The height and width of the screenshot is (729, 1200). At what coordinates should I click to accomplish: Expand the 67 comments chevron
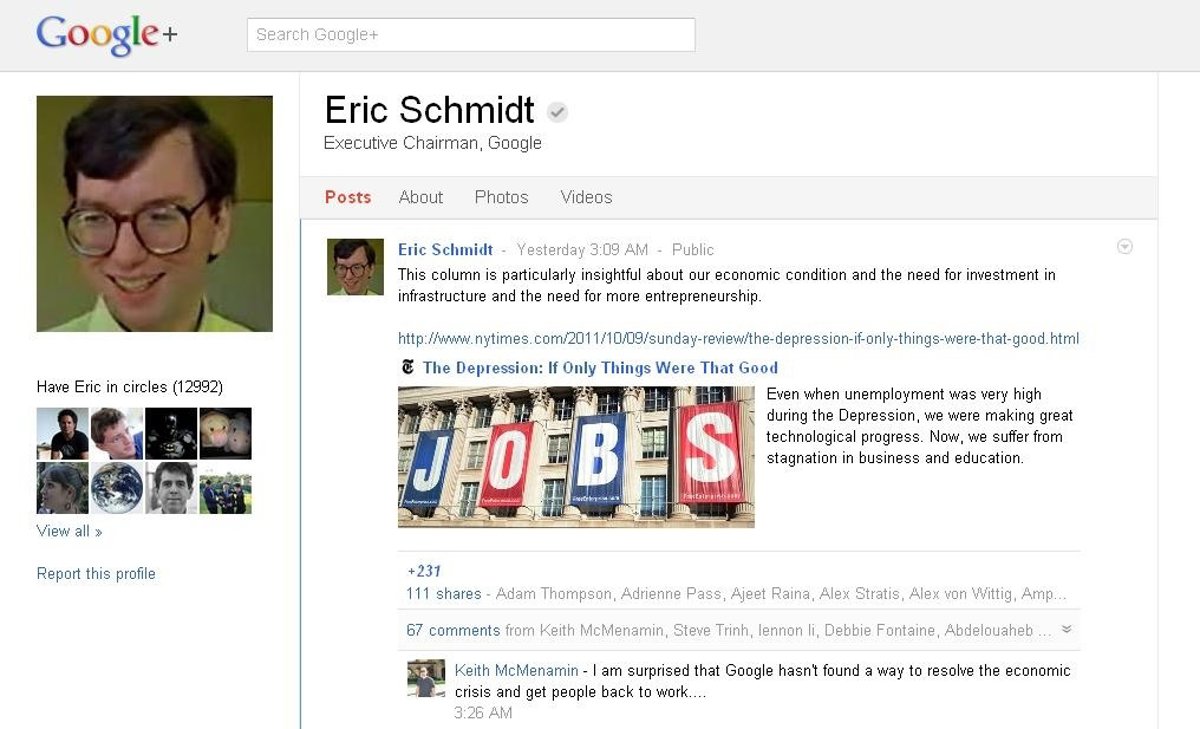pos(1067,630)
